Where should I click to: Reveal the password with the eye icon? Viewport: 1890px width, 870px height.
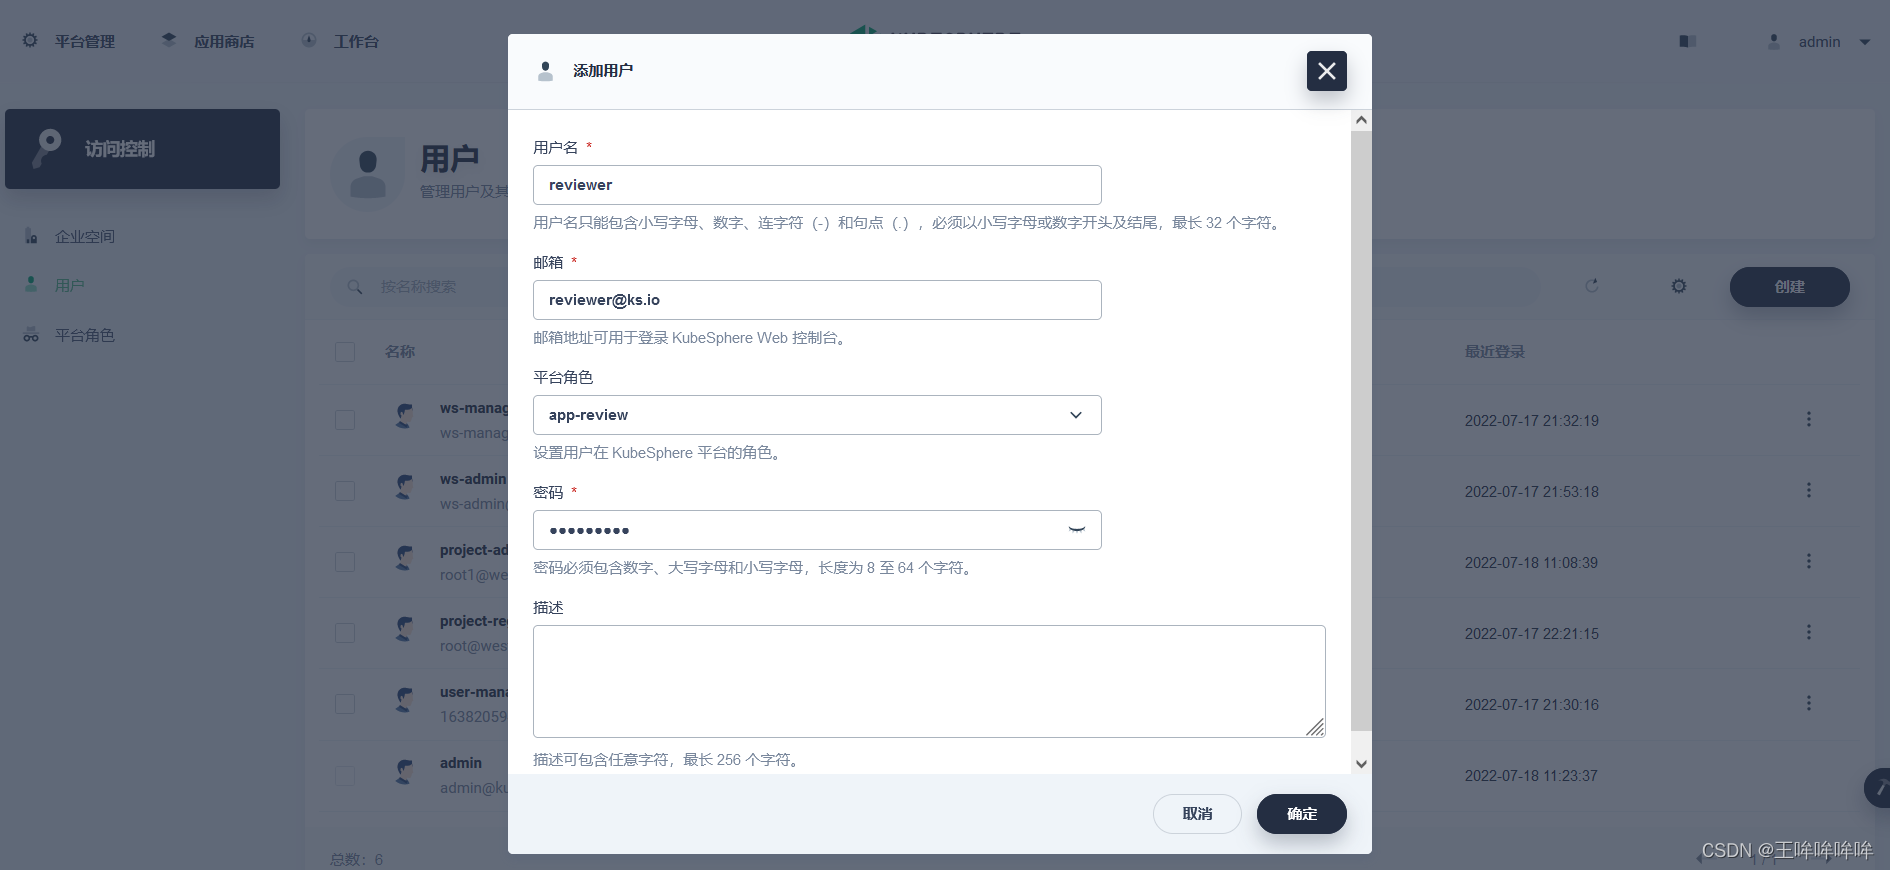[1076, 530]
